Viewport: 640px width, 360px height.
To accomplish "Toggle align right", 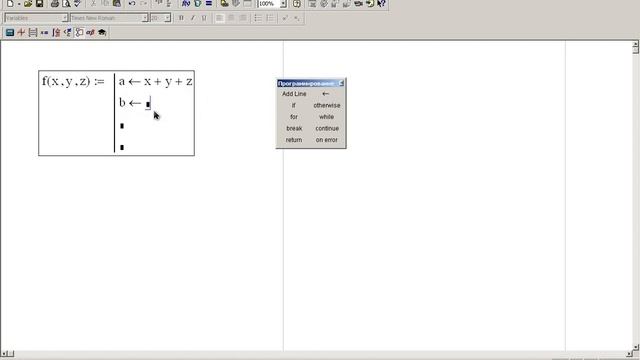I will (243, 18).
